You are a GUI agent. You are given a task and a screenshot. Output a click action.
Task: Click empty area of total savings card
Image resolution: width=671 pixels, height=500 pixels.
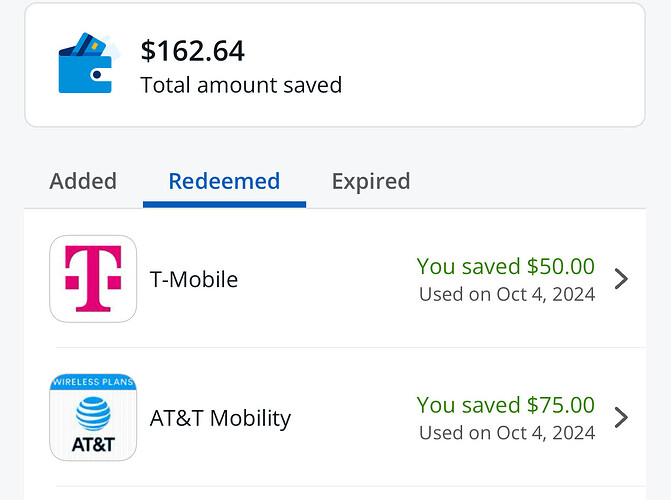click(492, 65)
